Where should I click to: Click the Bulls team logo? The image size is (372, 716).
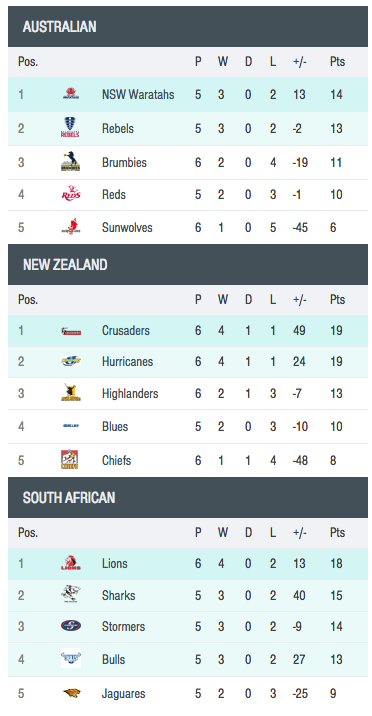[71, 658]
